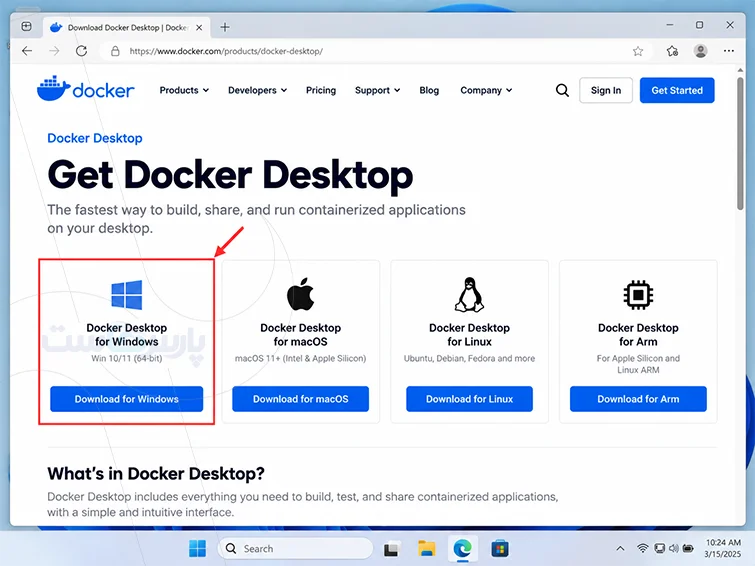Open the favorites collections icon
755x566 pixels.
672,51
